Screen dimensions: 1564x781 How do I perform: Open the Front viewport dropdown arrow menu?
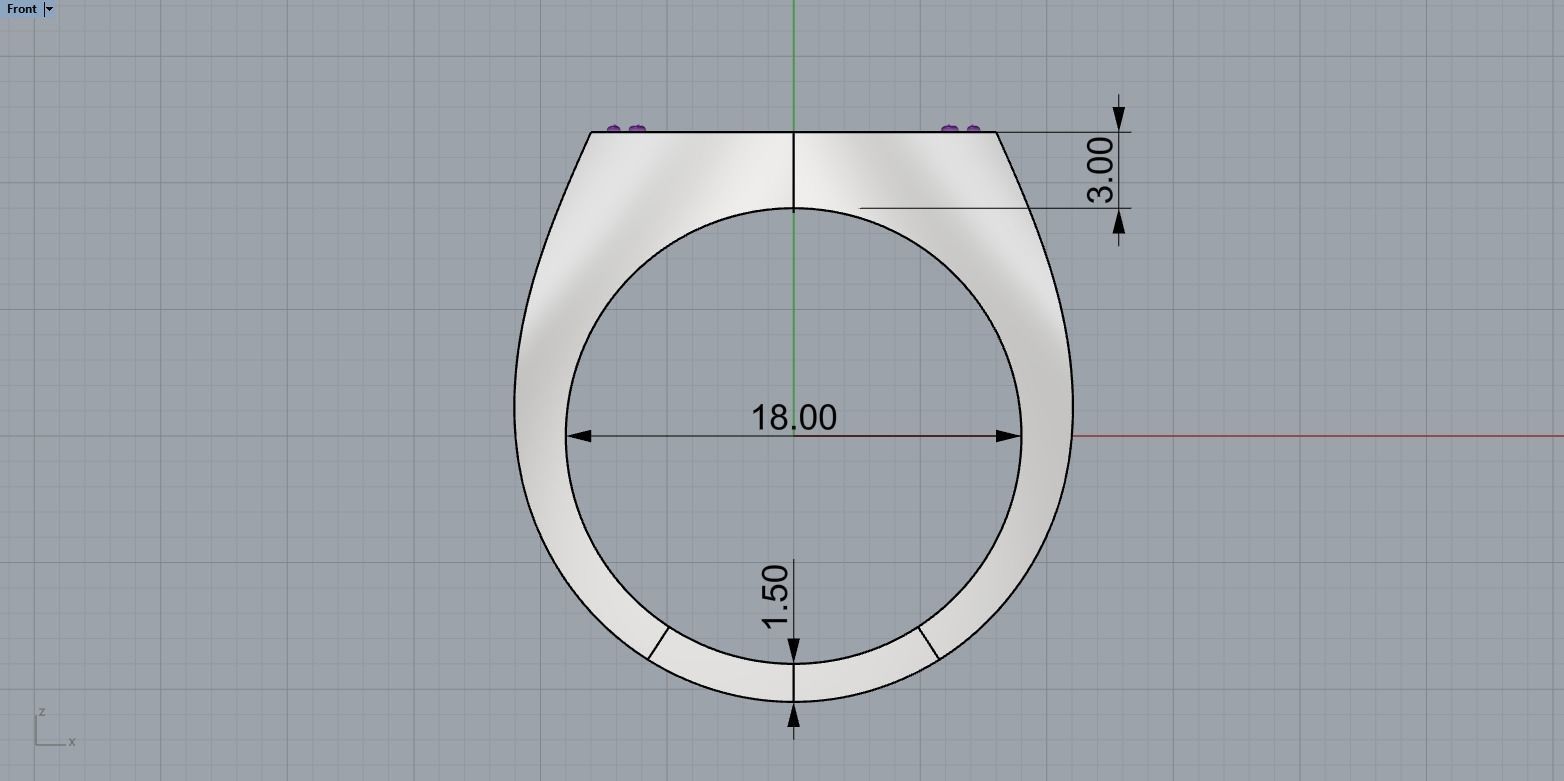pos(49,9)
